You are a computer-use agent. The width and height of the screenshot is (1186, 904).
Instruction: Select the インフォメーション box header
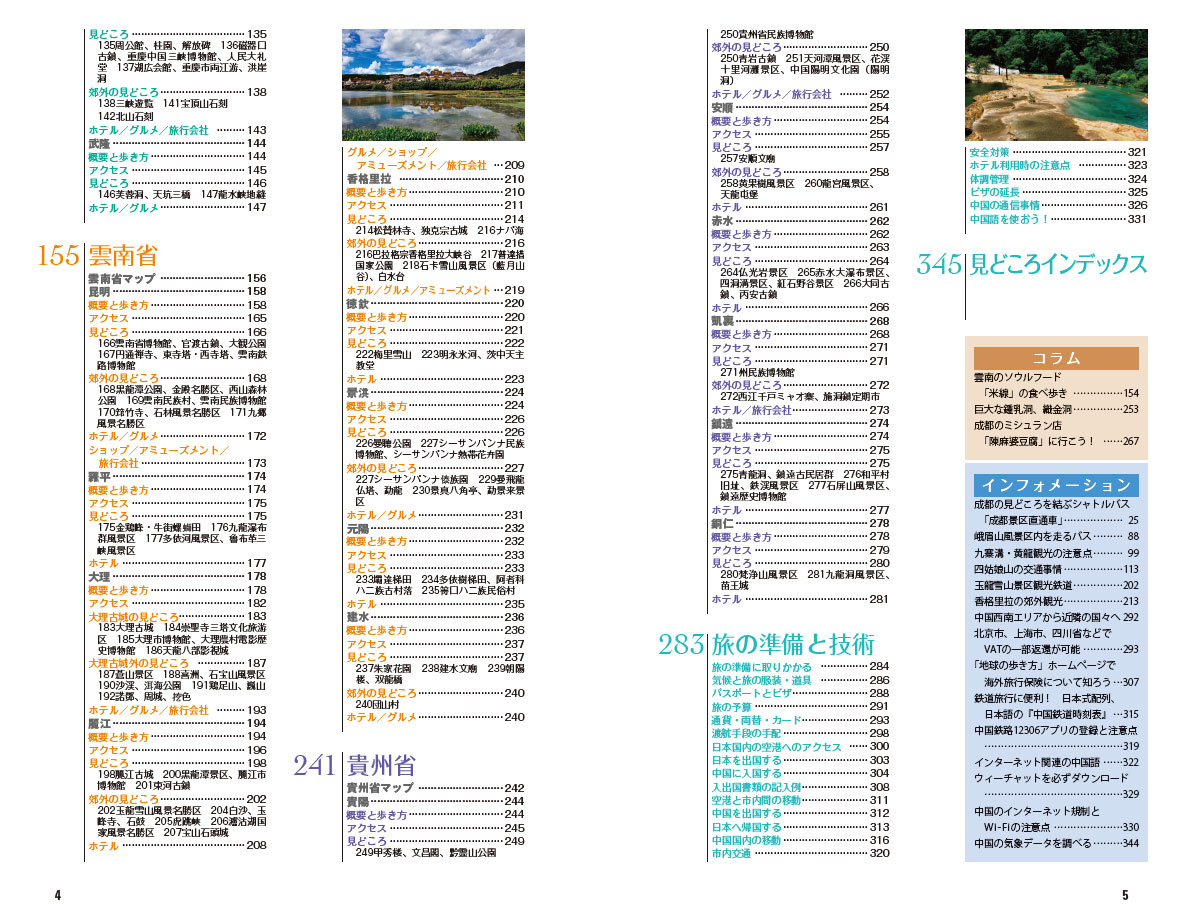1055,485
